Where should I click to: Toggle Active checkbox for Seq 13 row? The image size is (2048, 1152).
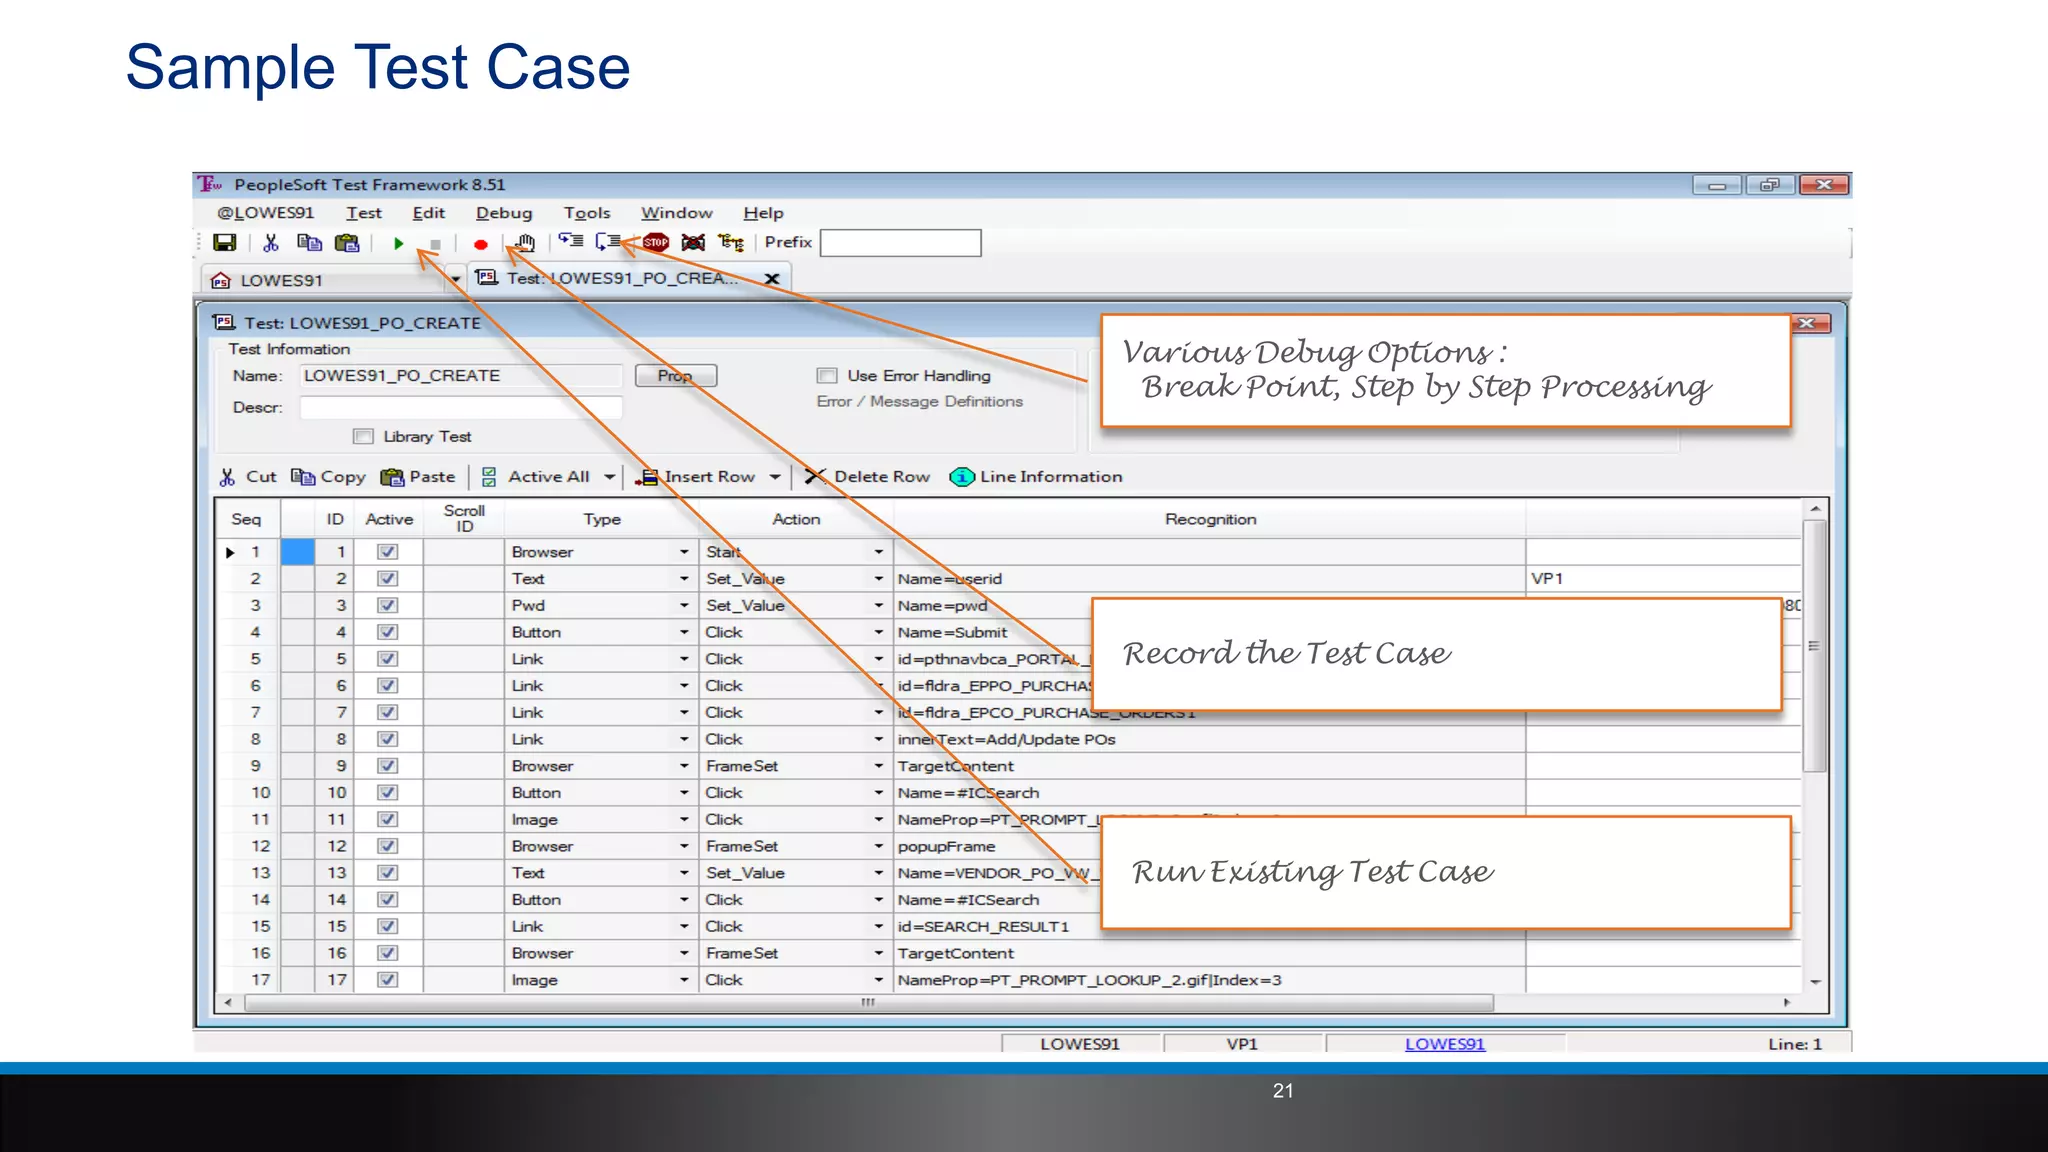click(x=388, y=873)
